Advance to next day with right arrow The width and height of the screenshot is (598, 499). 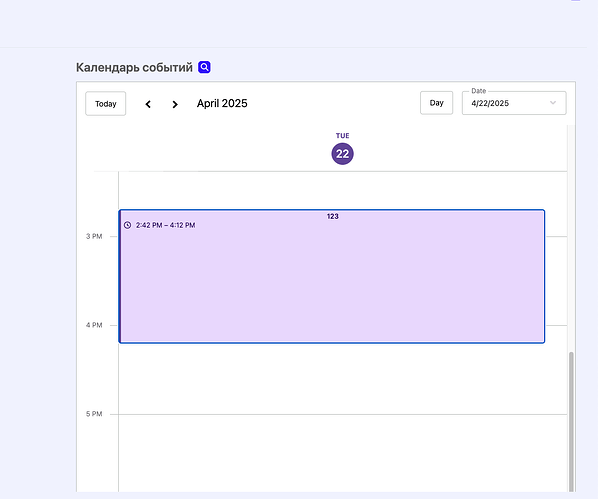(175, 104)
